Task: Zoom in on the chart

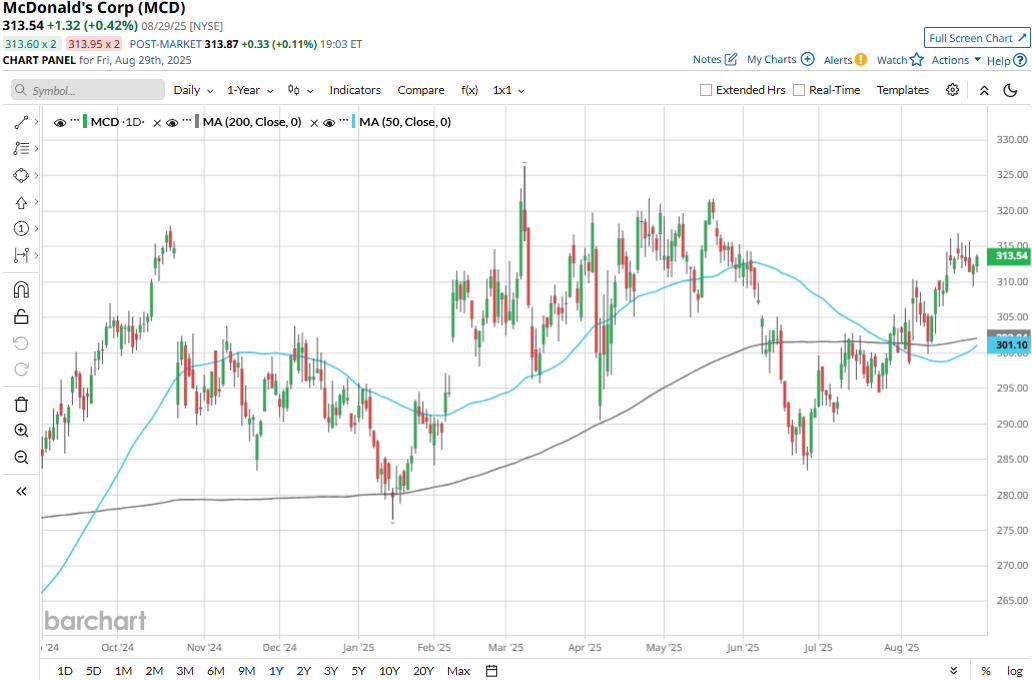Action: [21, 431]
